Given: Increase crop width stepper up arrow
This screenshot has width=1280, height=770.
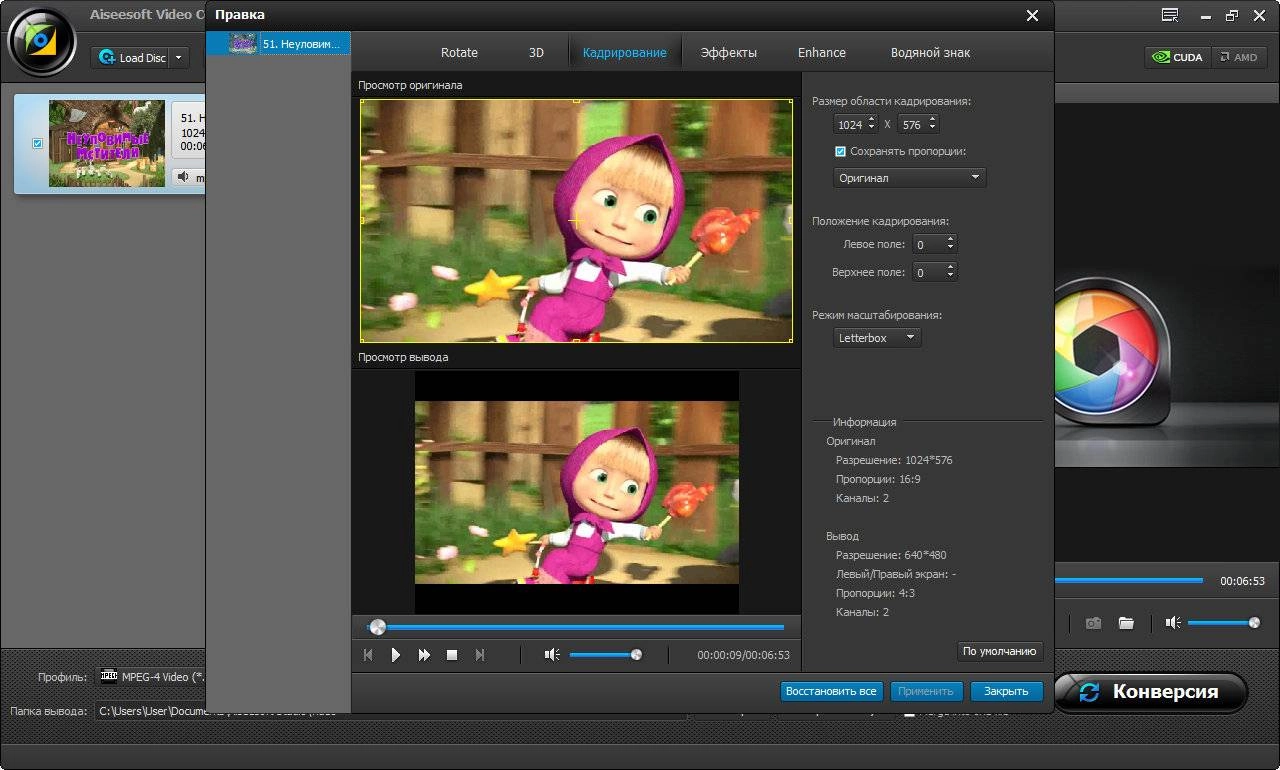Looking at the screenshot, I should 872,120.
